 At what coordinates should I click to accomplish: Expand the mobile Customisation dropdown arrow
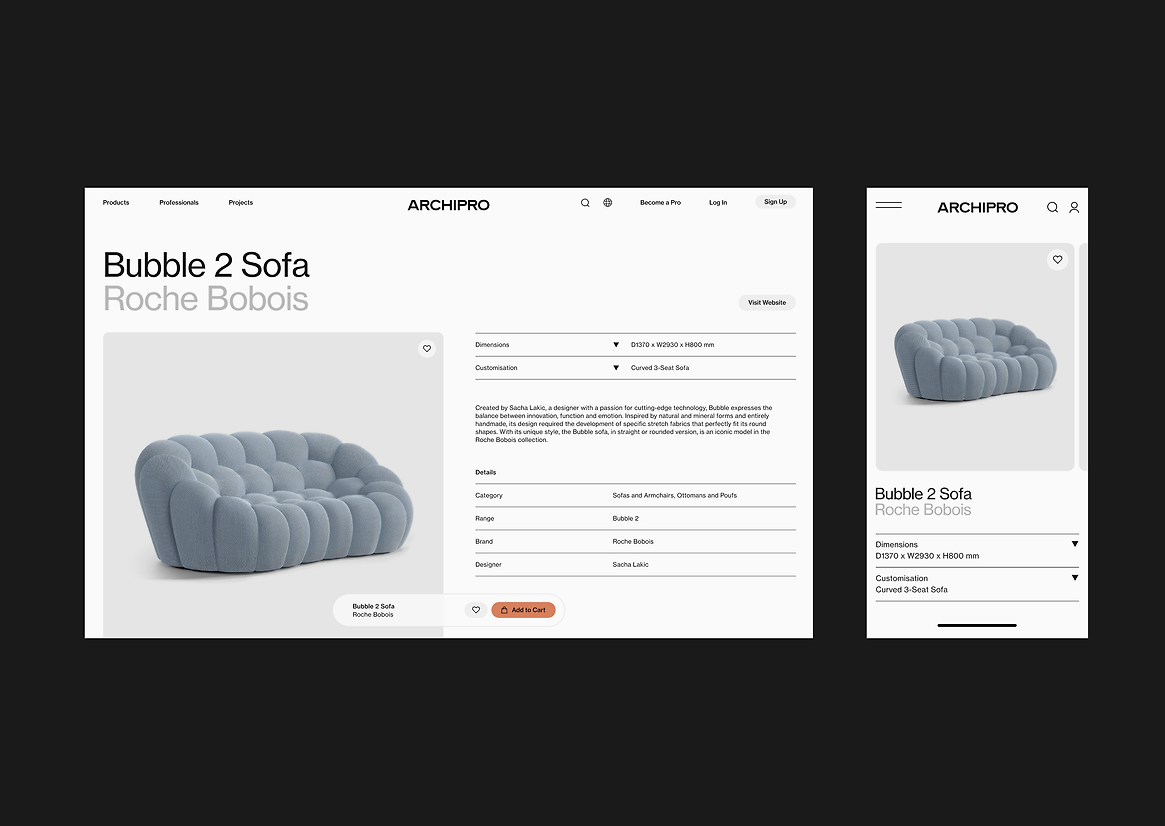1074,578
